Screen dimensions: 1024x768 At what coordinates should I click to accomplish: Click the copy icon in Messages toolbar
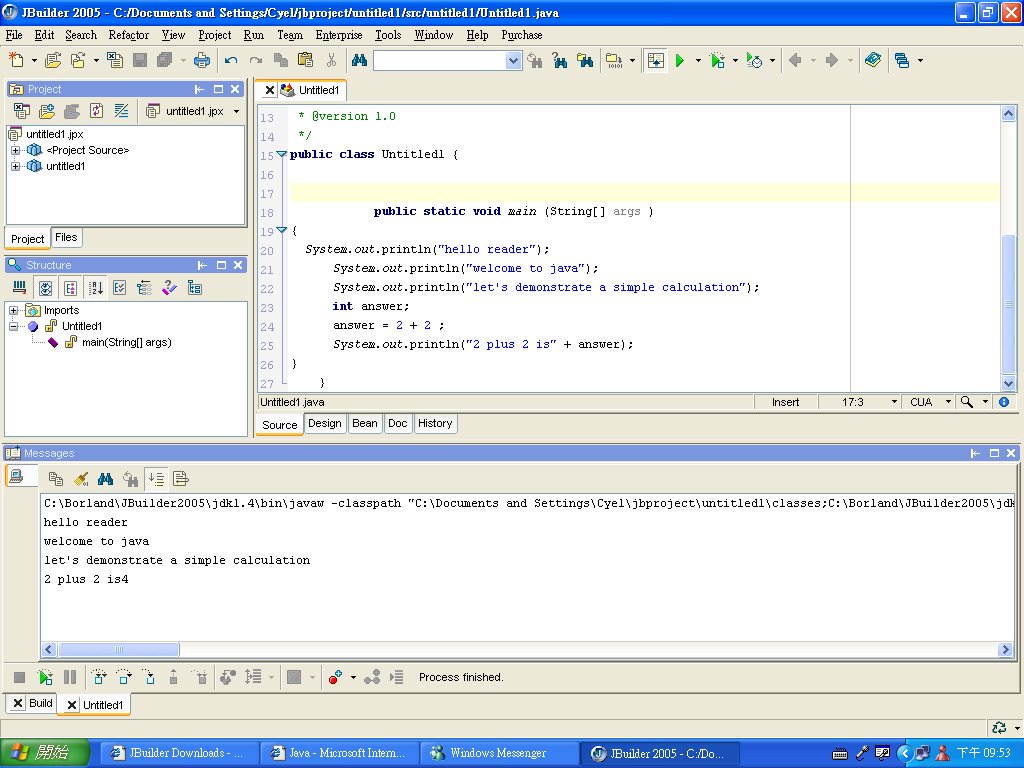pyautogui.click(x=56, y=479)
